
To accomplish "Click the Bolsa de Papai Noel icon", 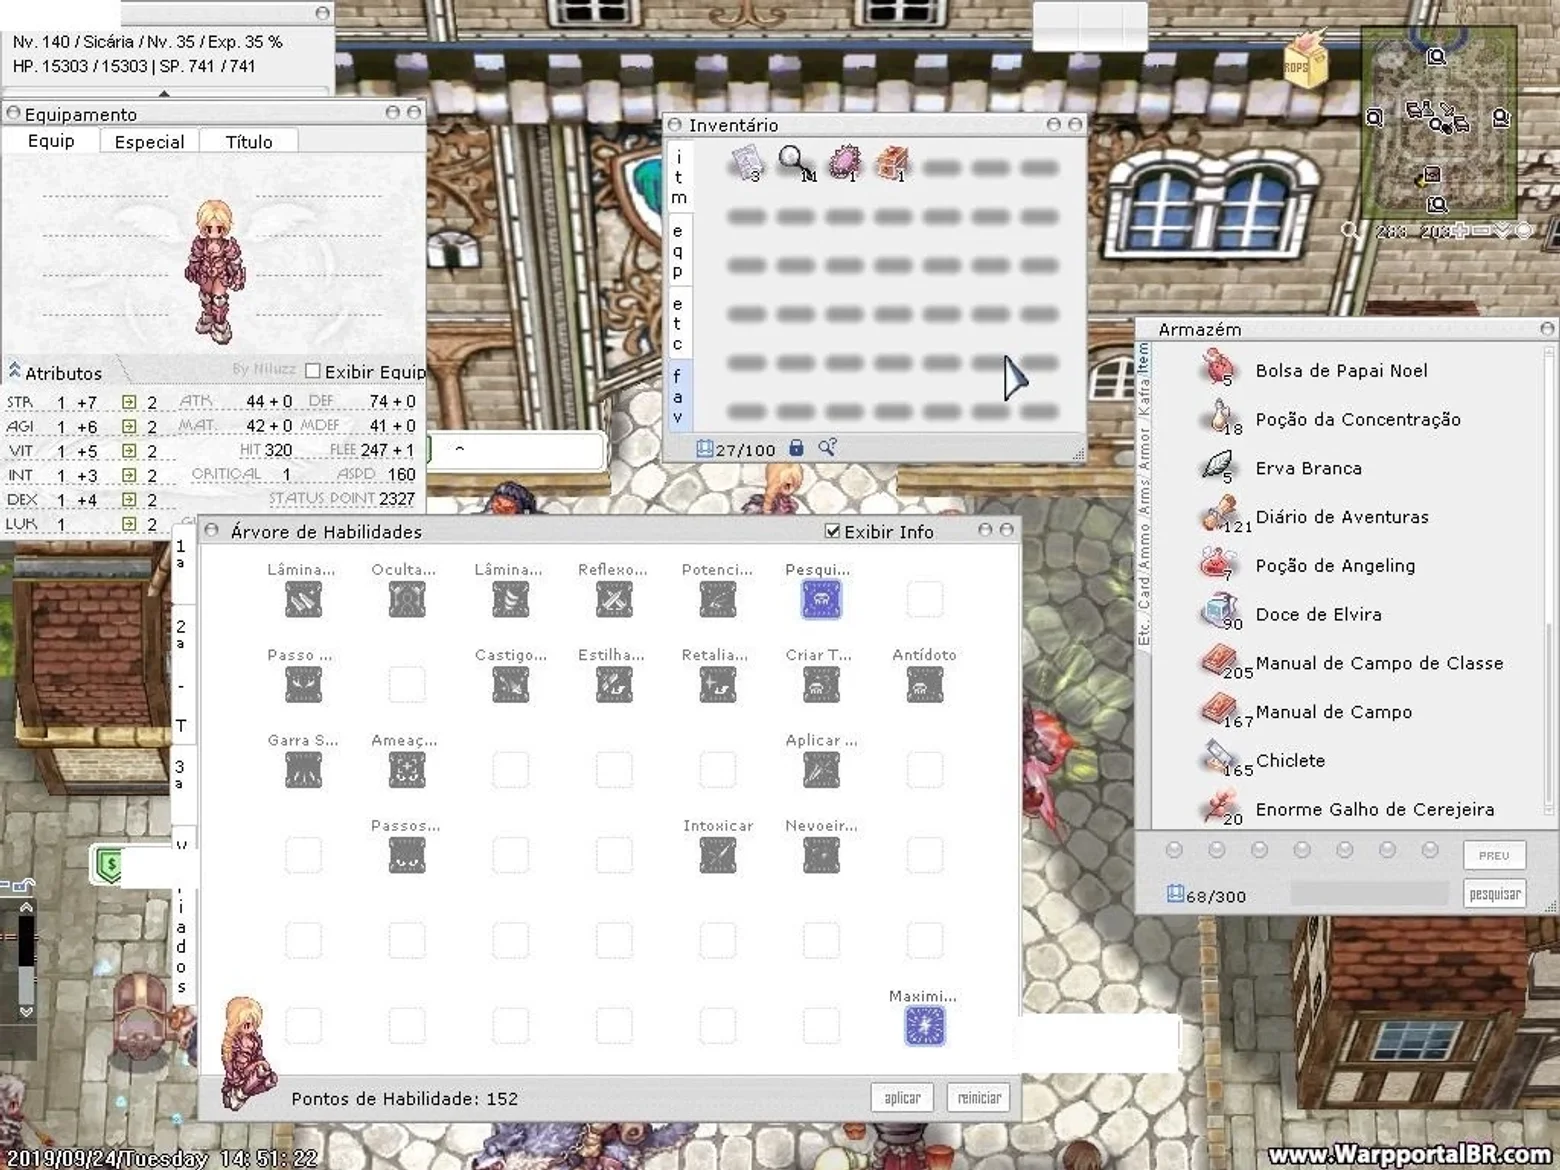I will coord(1219,368).
